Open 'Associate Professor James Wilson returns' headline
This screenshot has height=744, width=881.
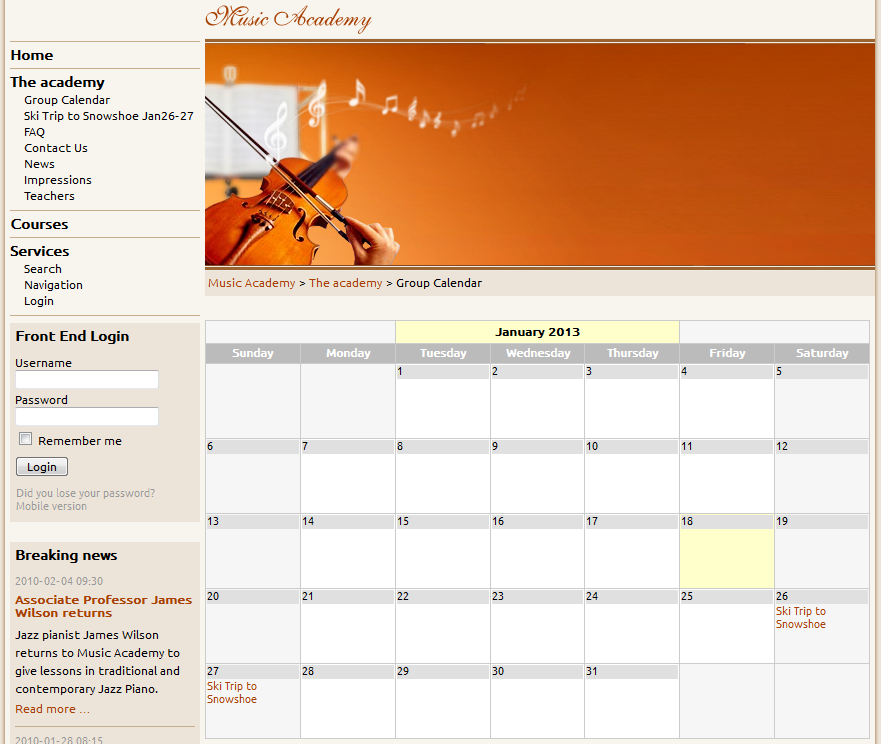click(103, 606)
